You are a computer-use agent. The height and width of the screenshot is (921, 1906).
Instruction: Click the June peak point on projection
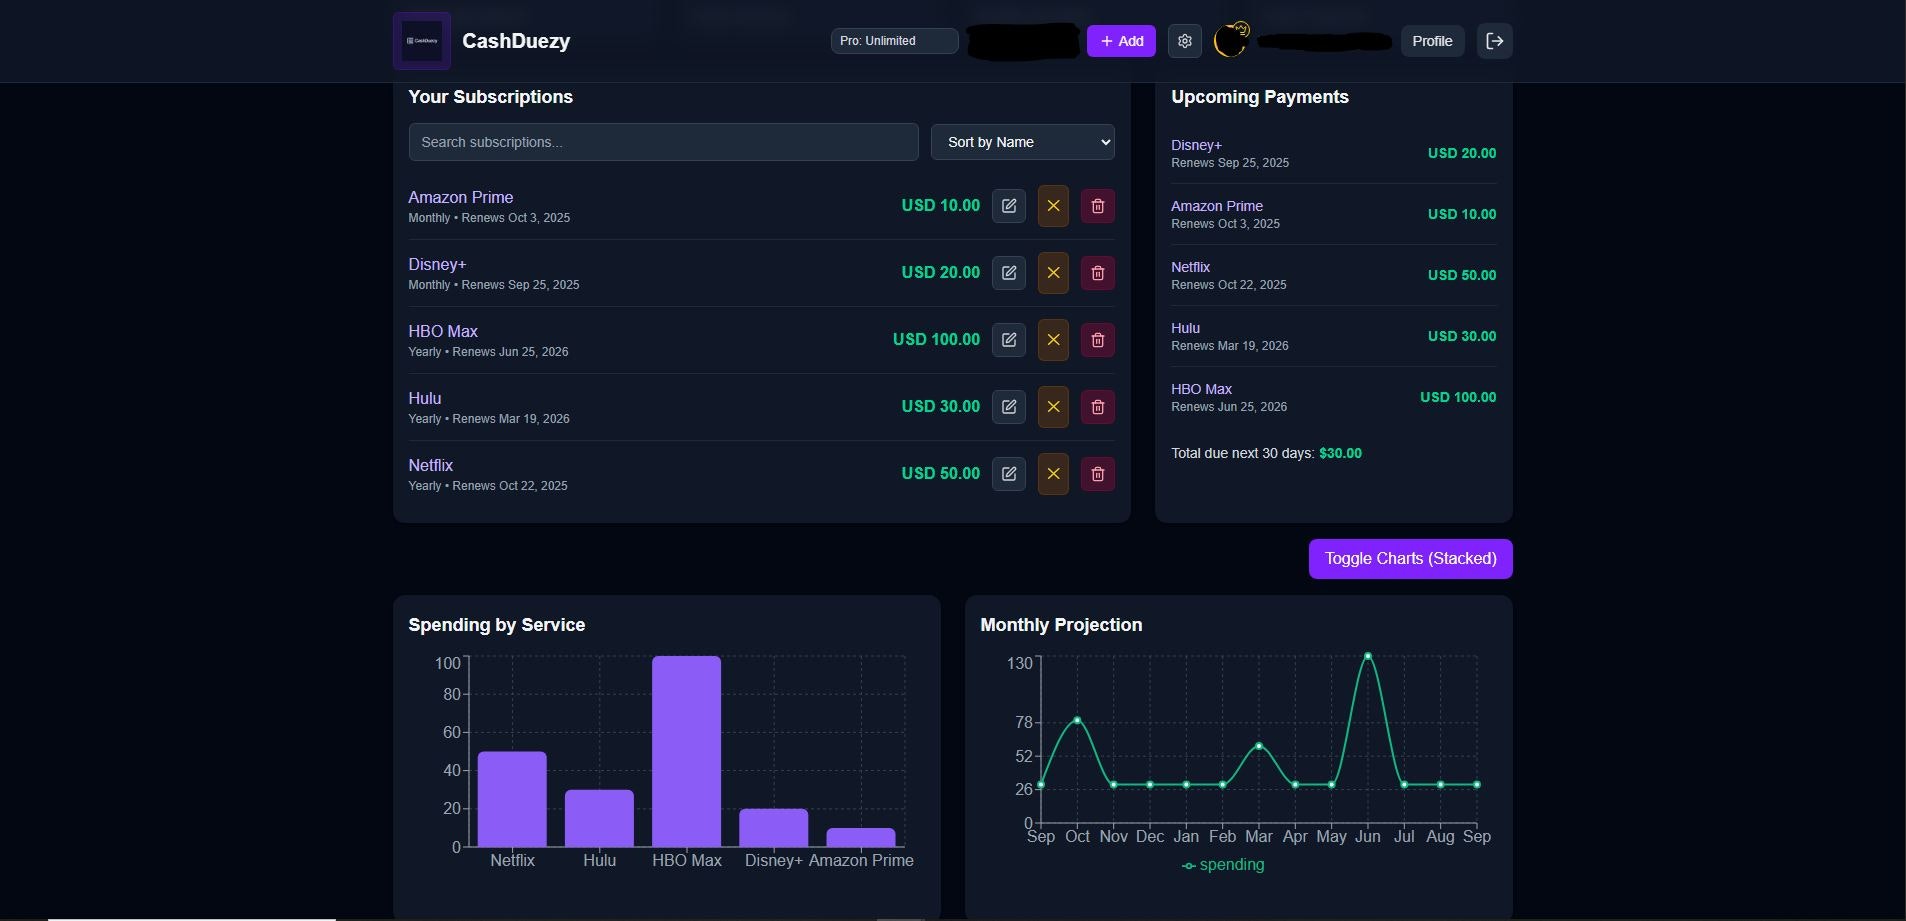pyautogui.click(x=1367, y=656)
